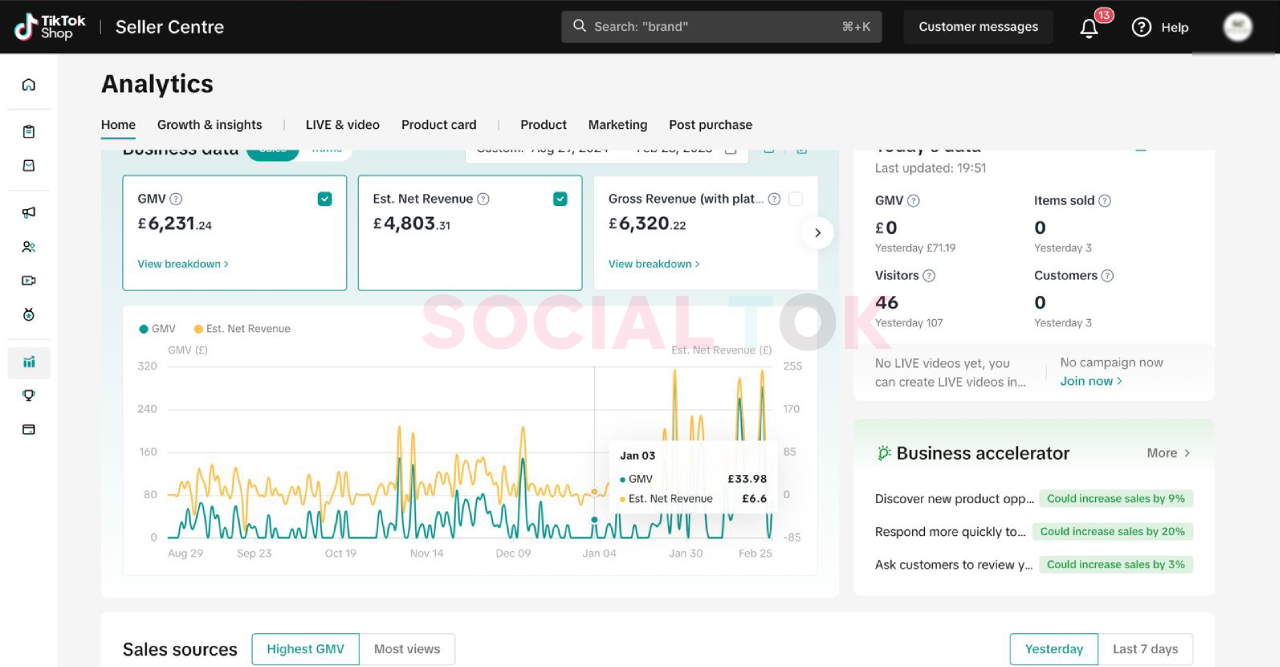Select the megaphone marketing sidebar icon

[x=29, y=212]
